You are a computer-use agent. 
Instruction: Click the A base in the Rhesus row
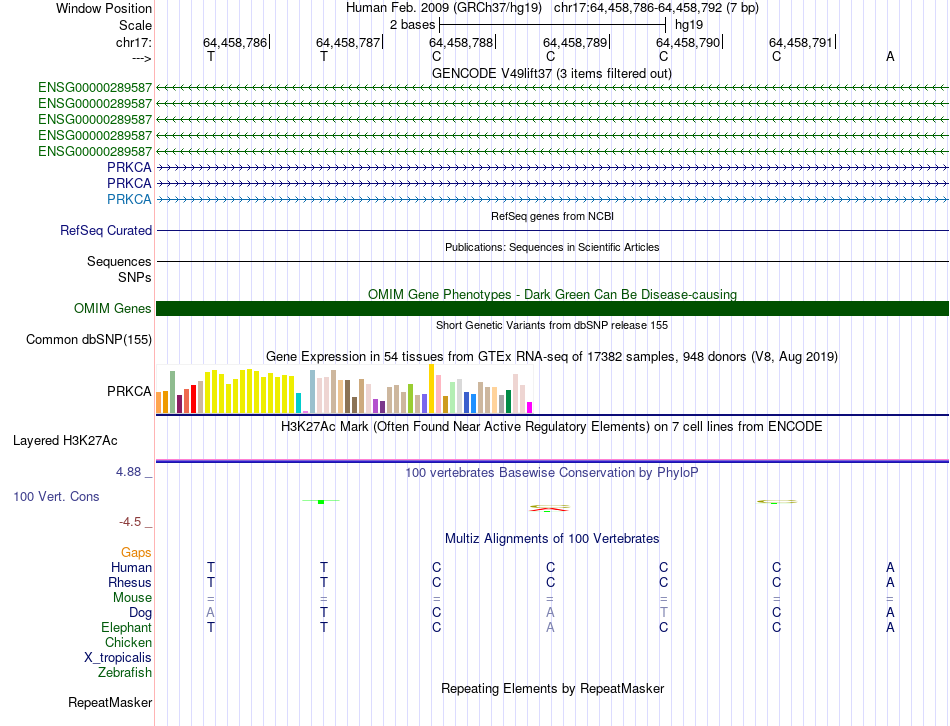pyautogui.click(x=890, y=582)
